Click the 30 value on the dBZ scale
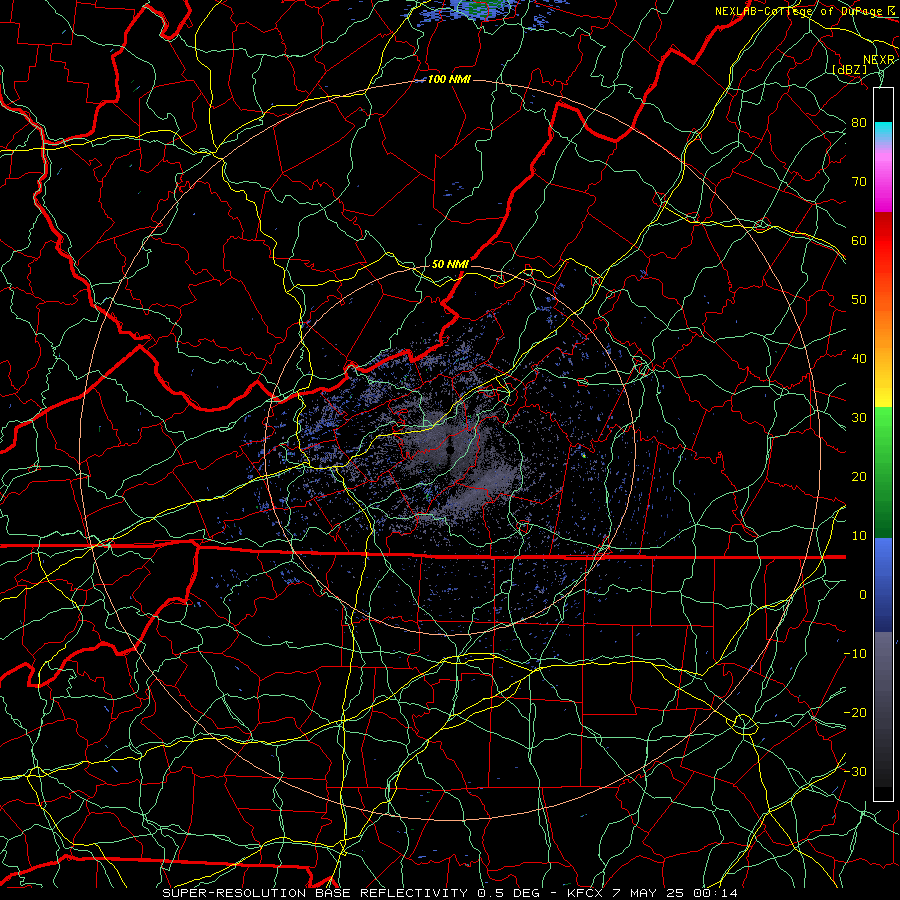 (859, 418)
